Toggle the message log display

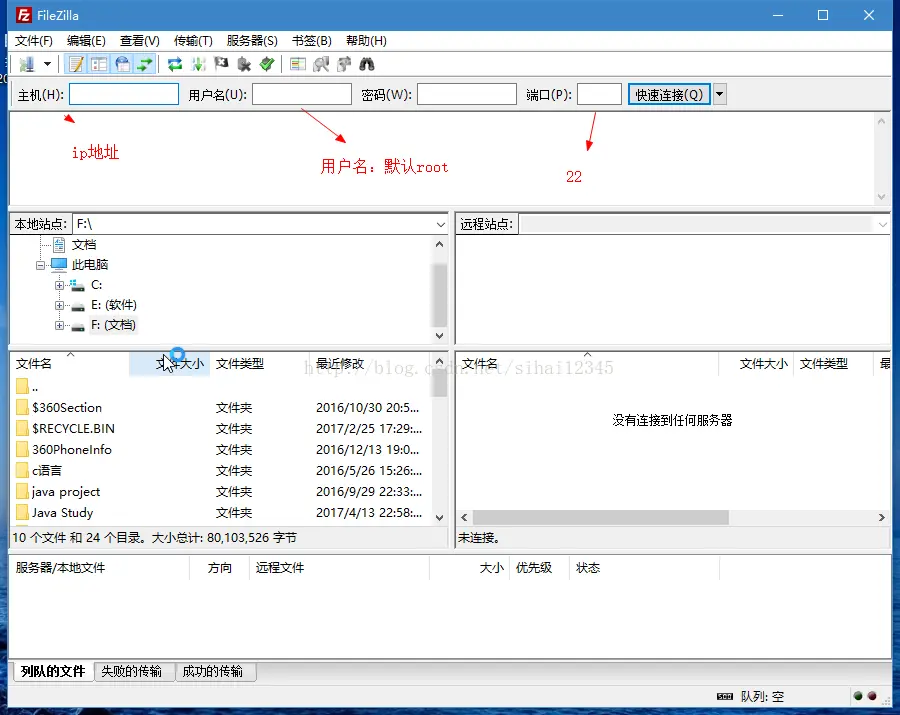click(76, 64)
